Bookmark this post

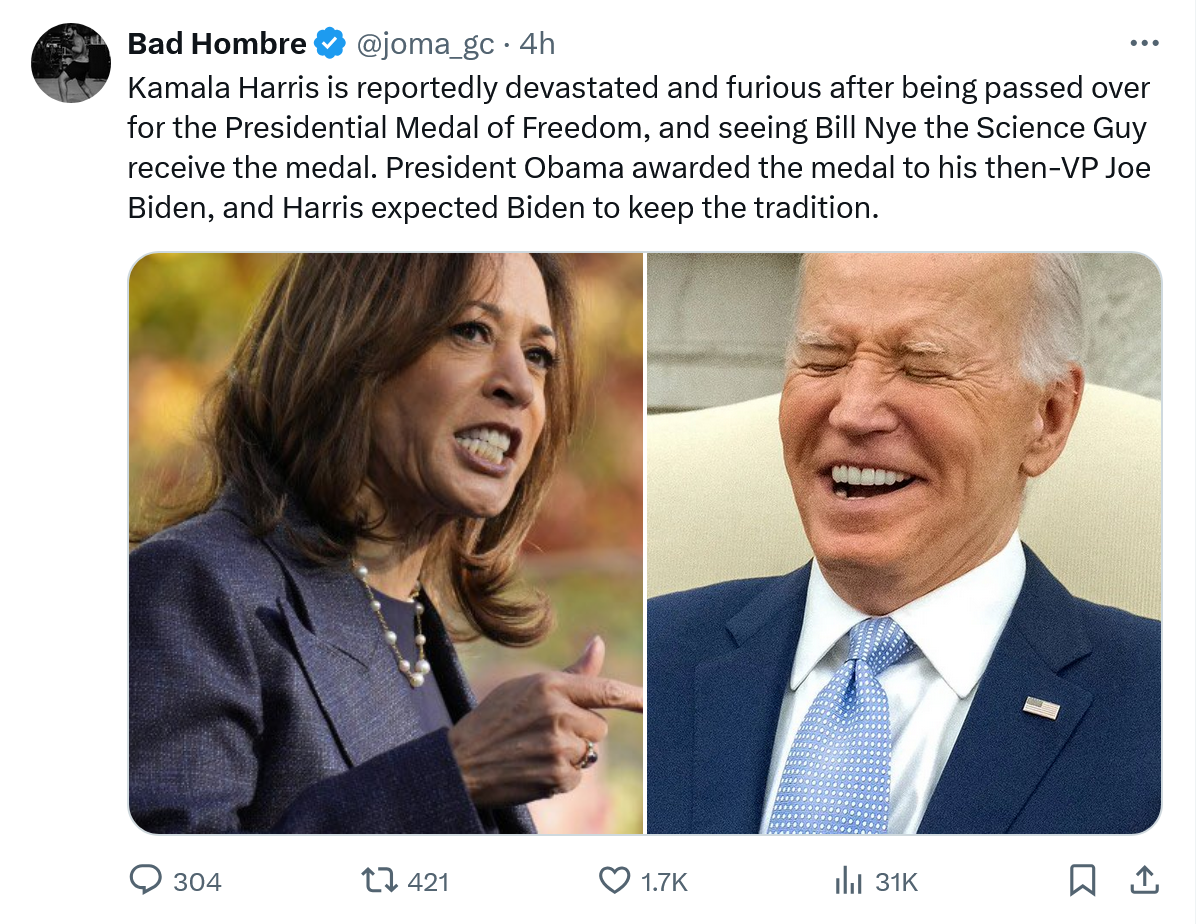1082,880
